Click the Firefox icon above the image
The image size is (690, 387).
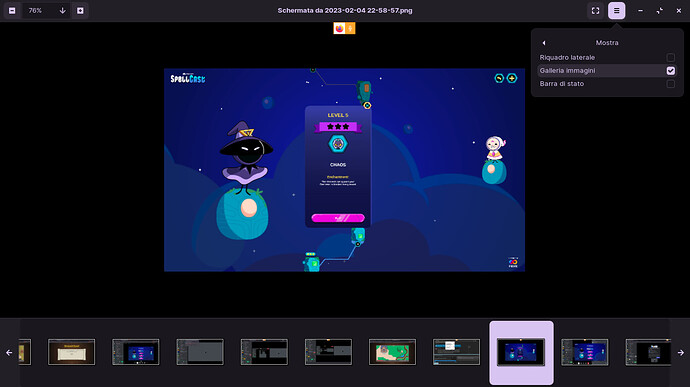click(x=339, y=29)
